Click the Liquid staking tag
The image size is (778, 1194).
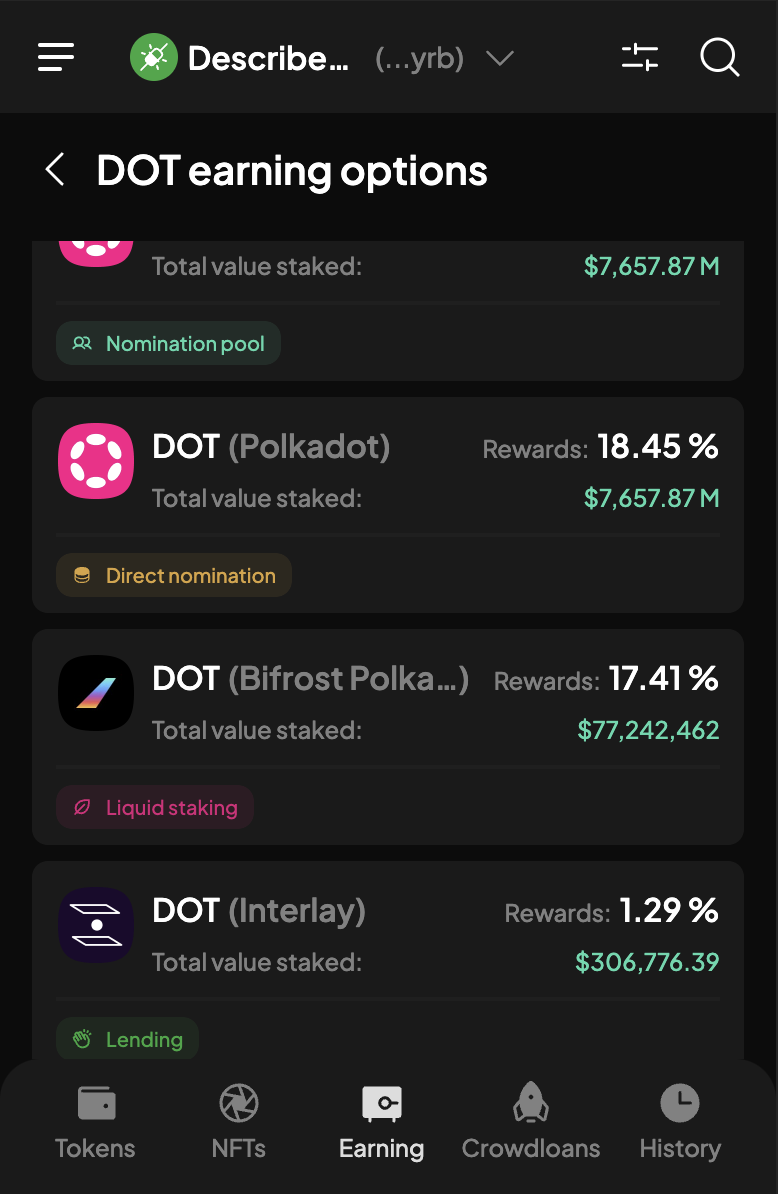coord(155,807)
